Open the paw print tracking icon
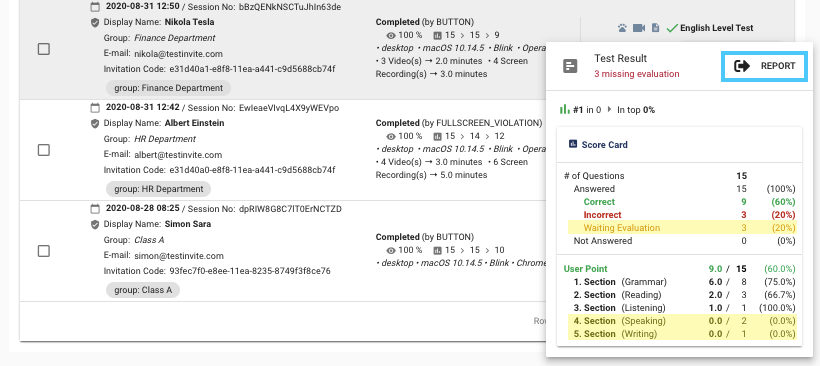This screenshot has height=366, width=820. point(622,28)
